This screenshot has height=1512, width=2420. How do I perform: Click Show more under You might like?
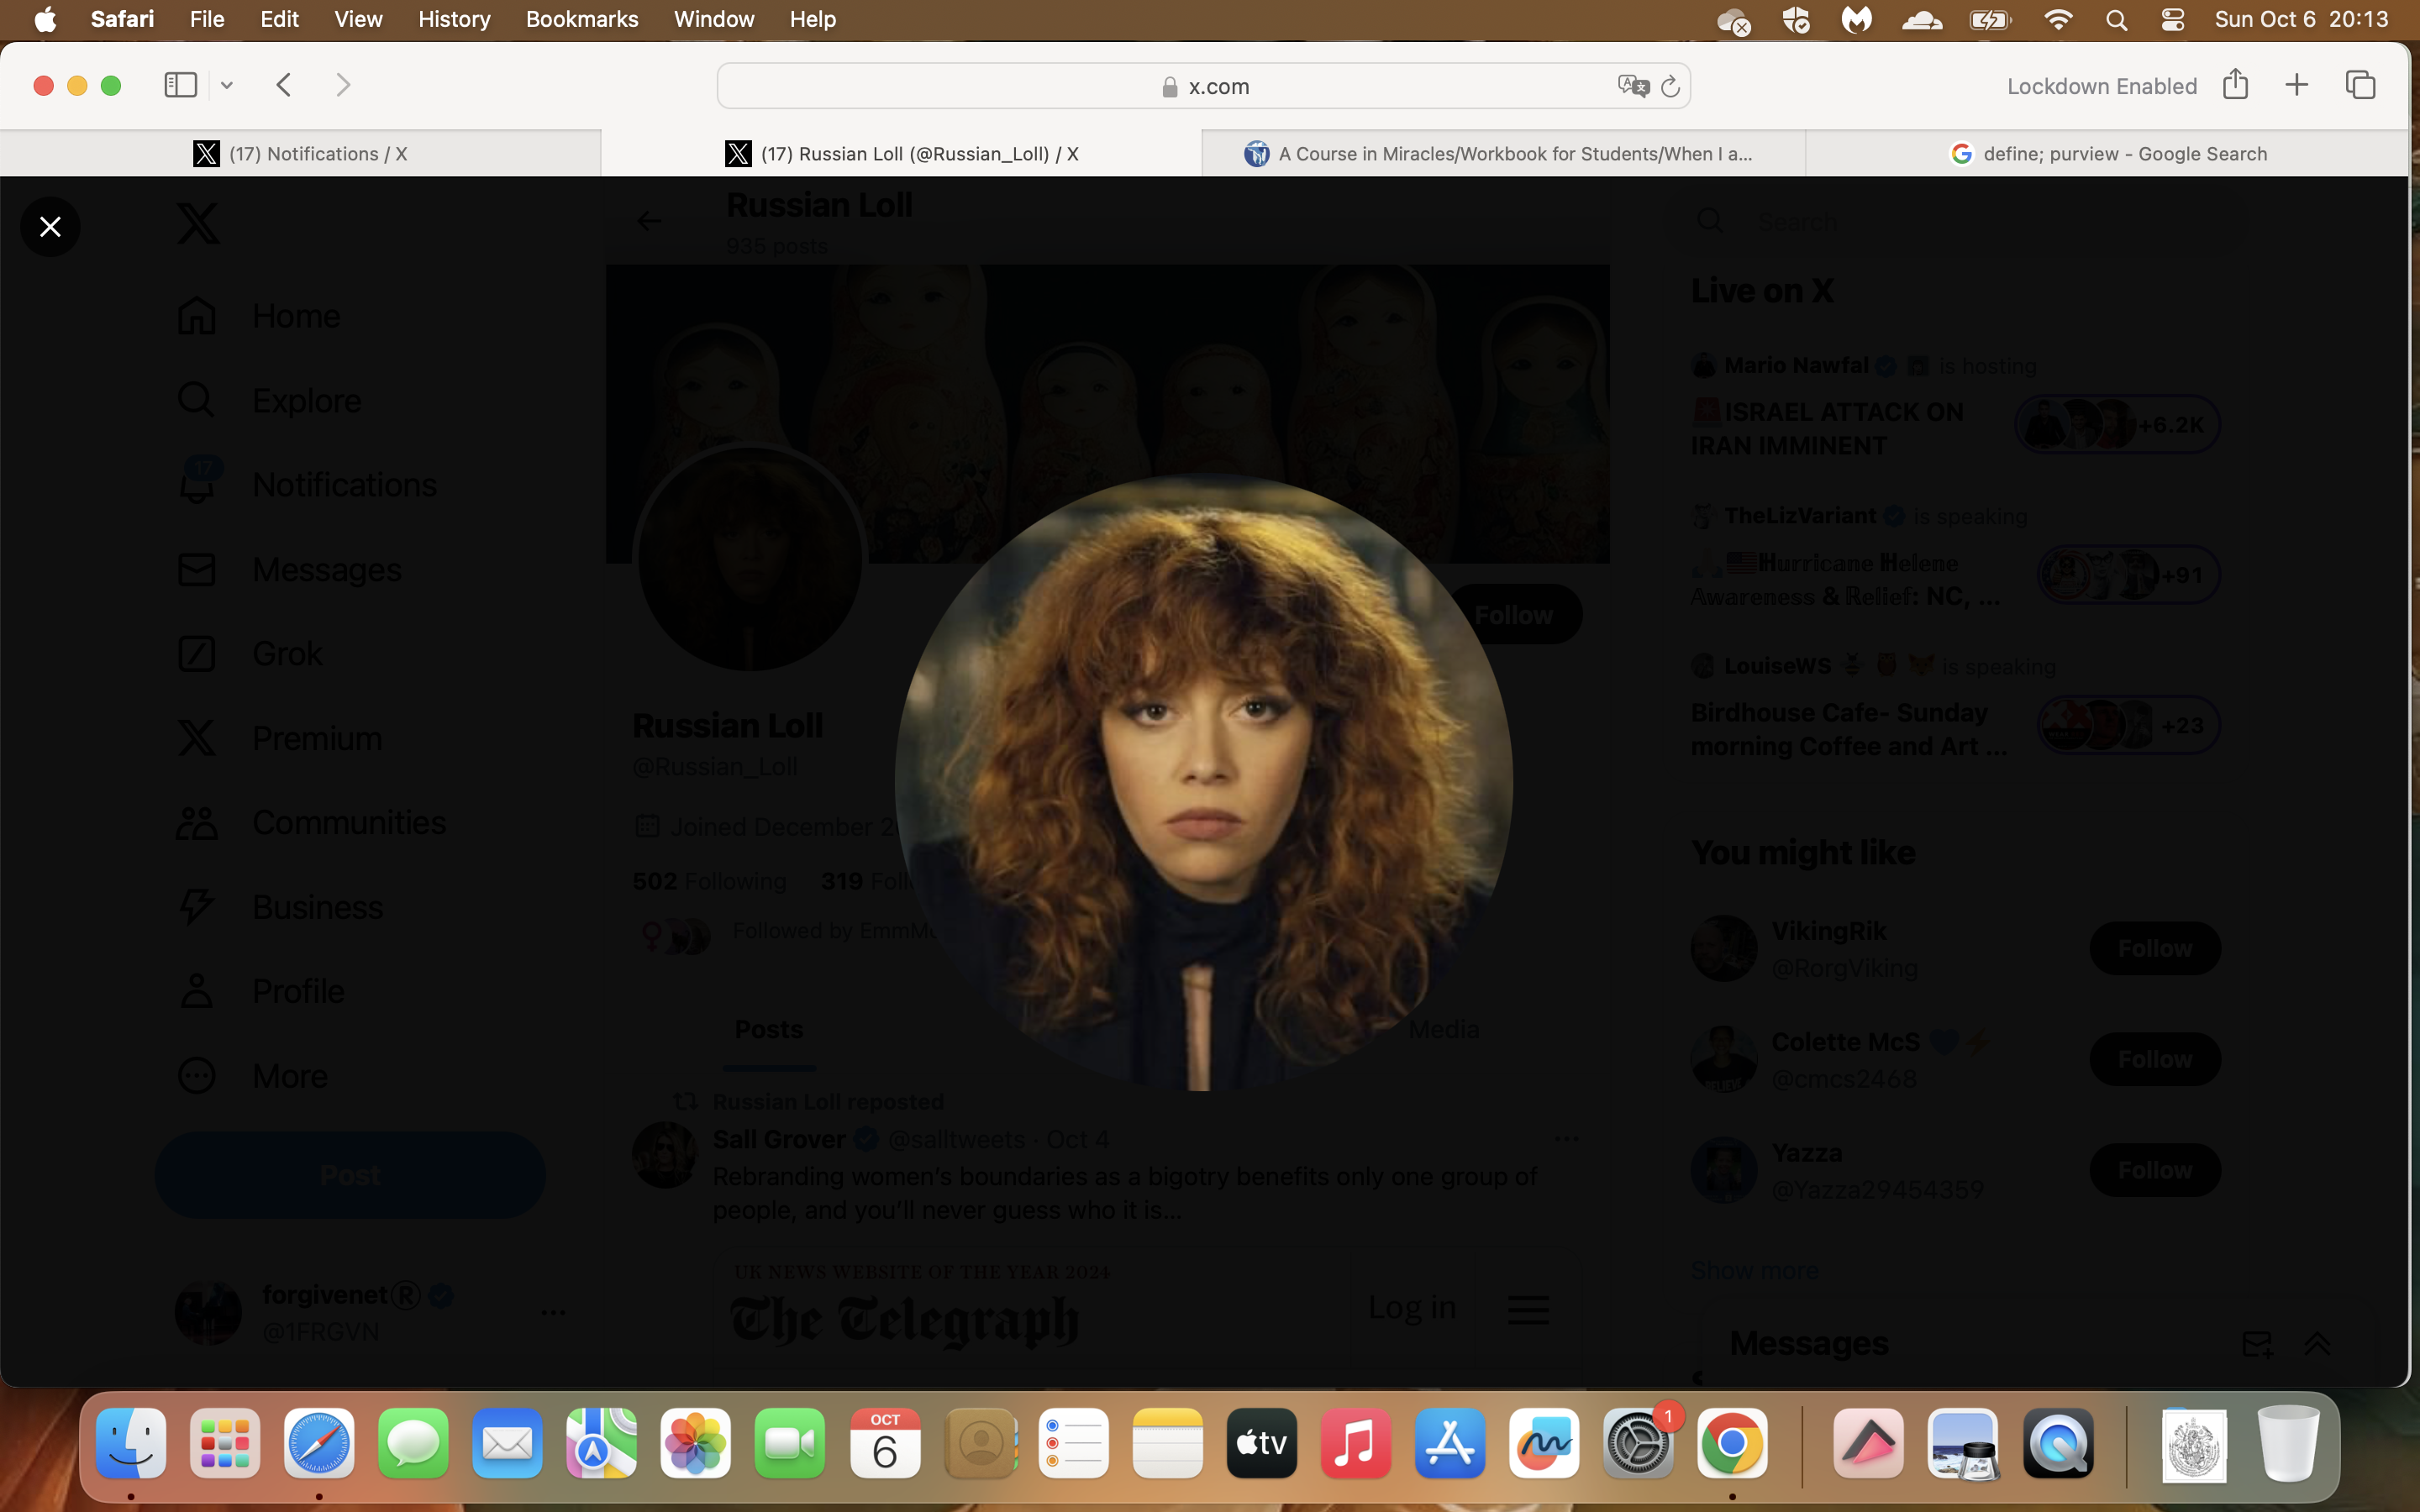[x=1754, y=1270]
